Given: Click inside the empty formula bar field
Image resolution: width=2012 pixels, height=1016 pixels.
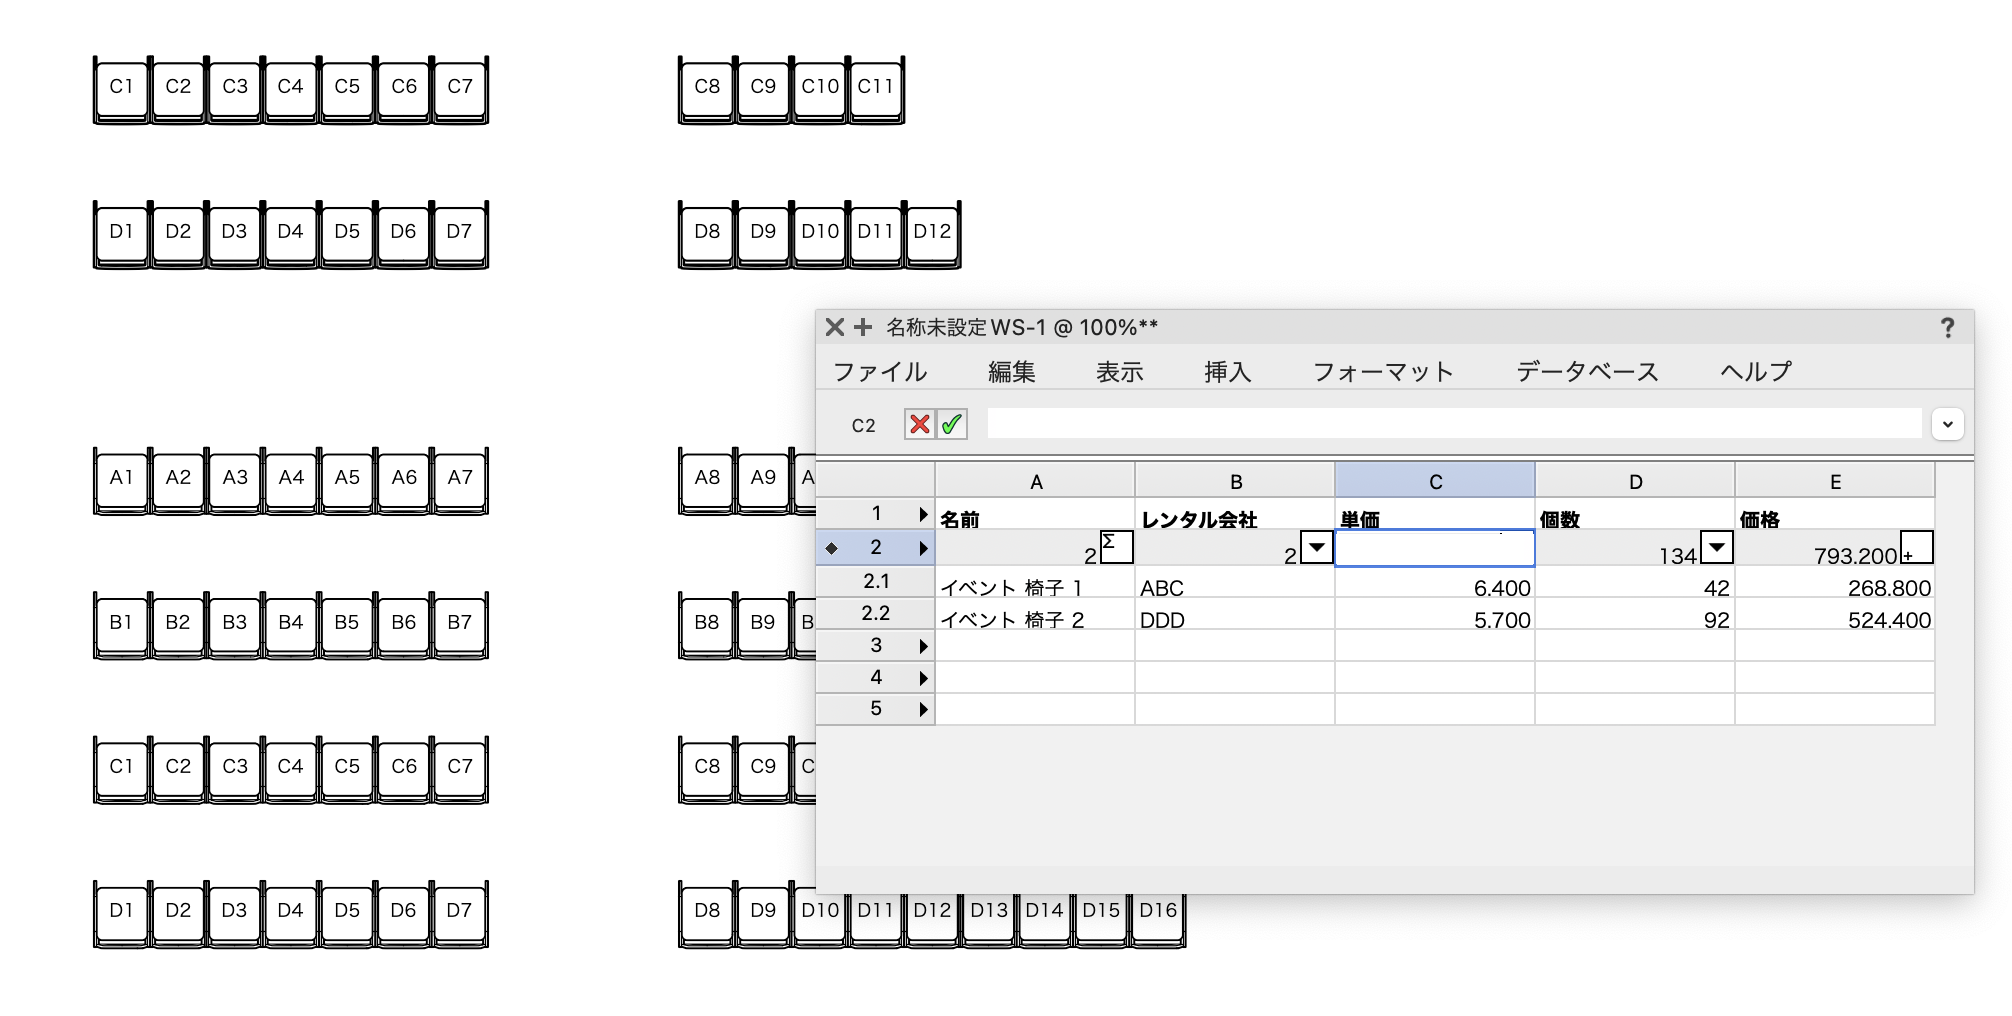Looking at the screenshot, I should tap(1450, 423).
